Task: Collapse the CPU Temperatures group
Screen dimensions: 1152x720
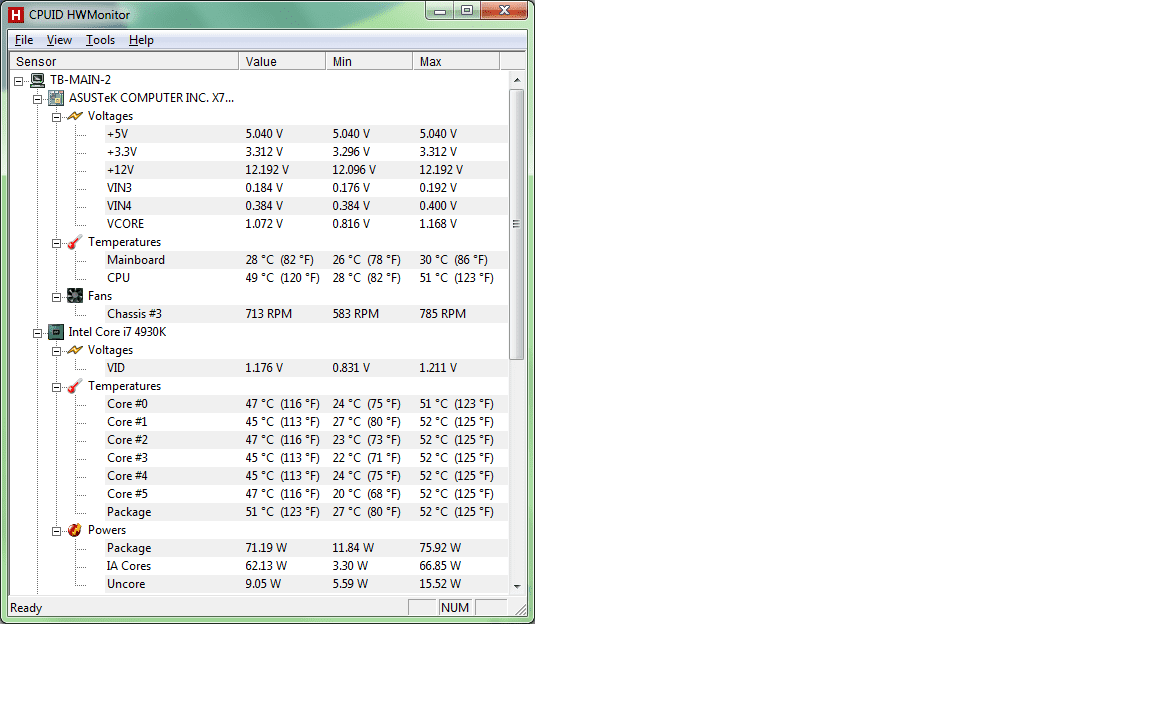Action: tap(57, 387)
